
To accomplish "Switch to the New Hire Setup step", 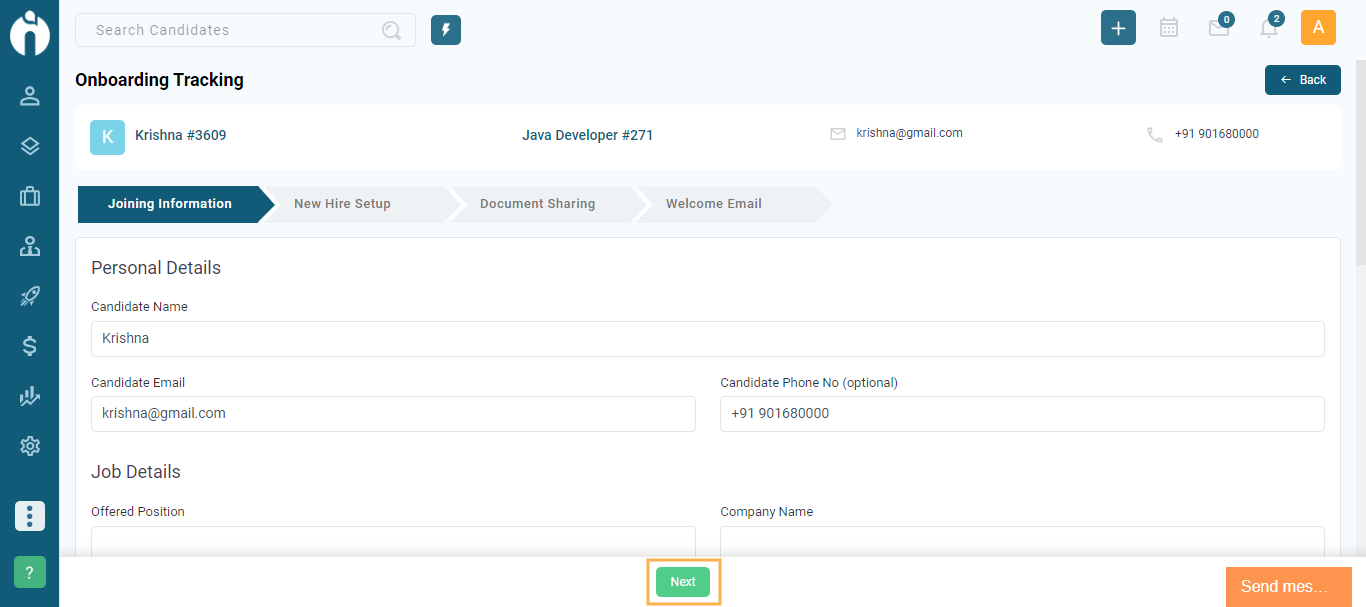I will click(x=342, y=203).
